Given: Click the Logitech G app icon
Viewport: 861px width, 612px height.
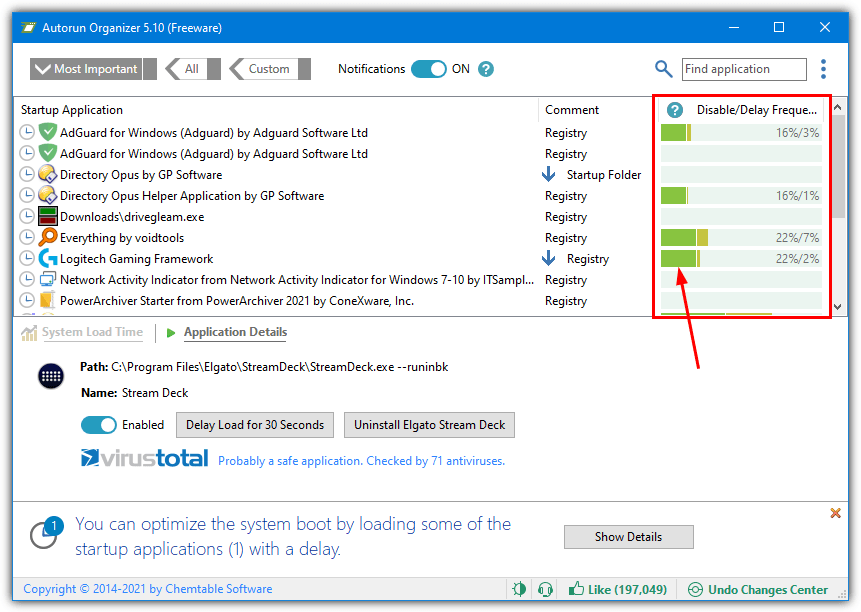Looking at the screenshot, I should pyautogui.click(x=48, y=258).
